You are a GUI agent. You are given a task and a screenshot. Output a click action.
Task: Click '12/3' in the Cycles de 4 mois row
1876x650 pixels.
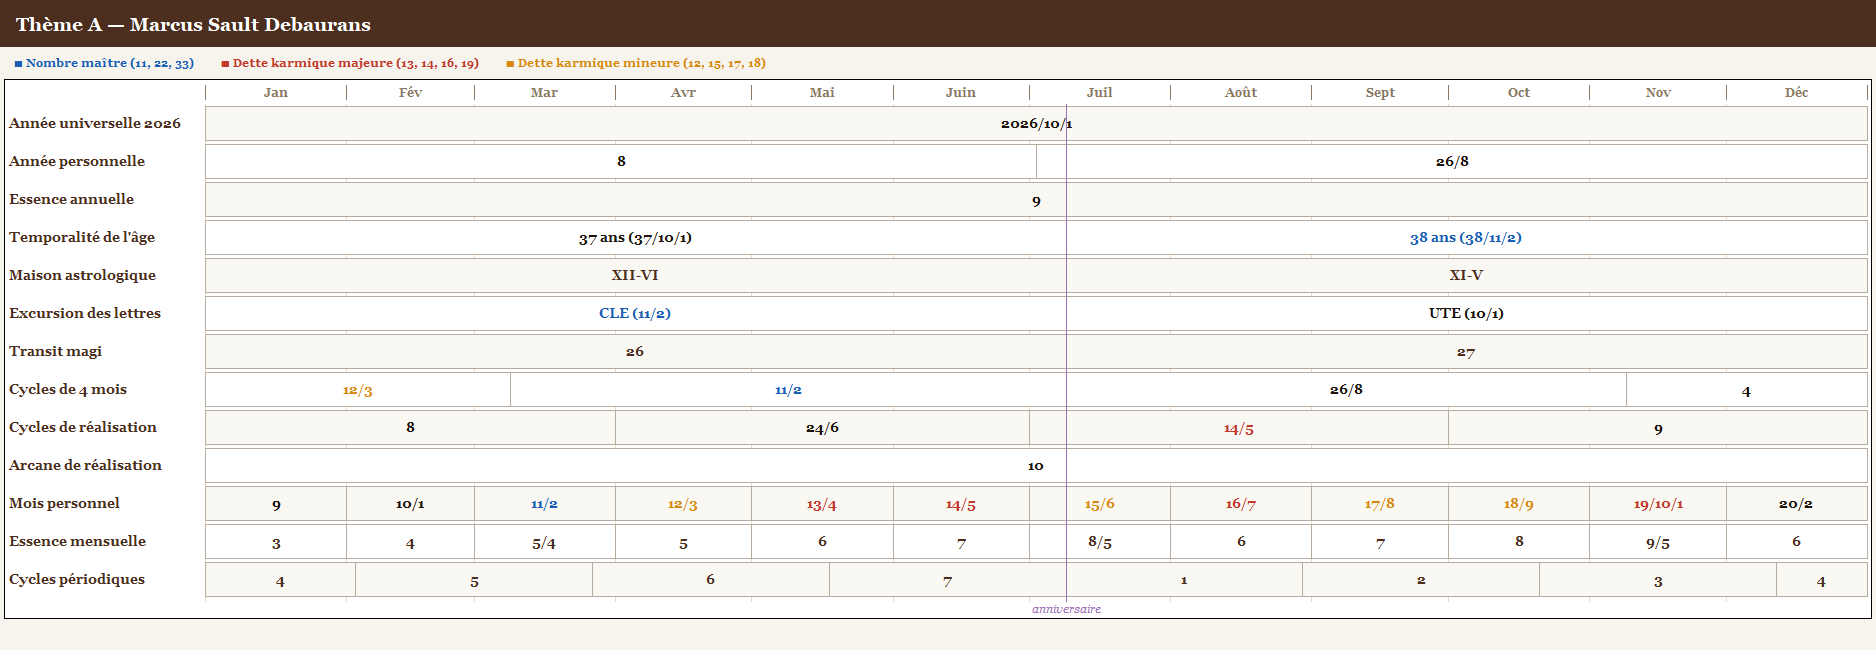[x=358, y=390]
